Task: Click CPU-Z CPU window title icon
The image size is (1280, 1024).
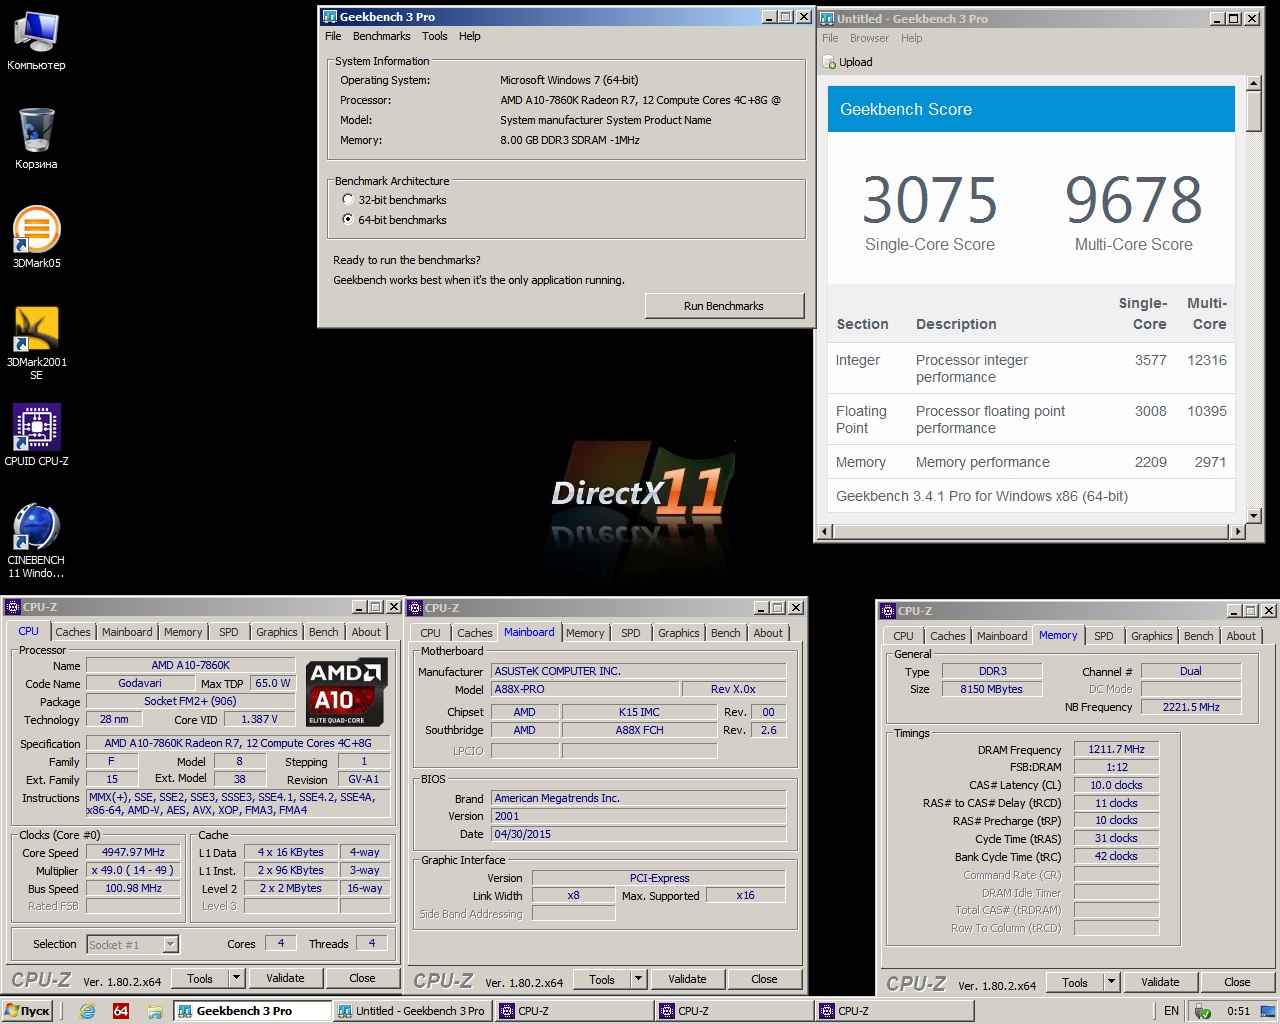Action: pyautogui.click(x=13, y=606)
